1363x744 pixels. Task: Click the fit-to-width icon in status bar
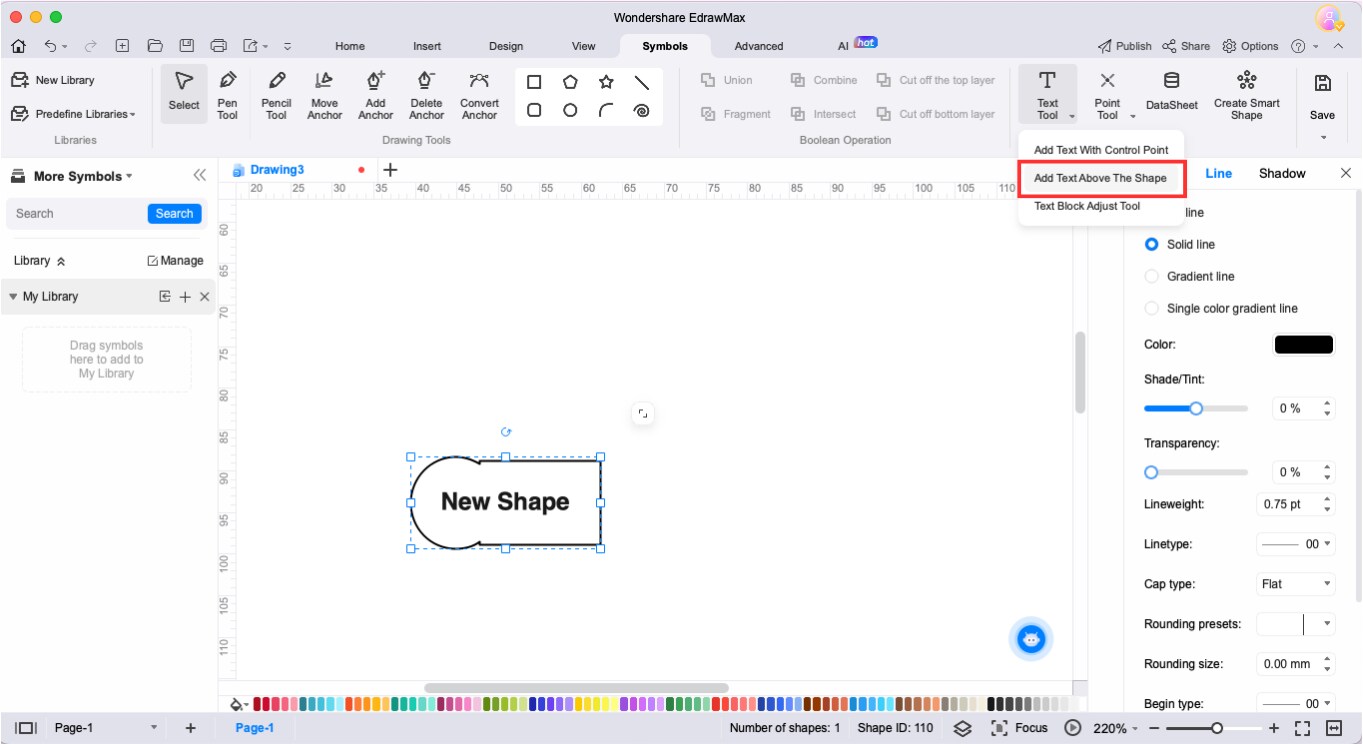[x=1334, y=728]
